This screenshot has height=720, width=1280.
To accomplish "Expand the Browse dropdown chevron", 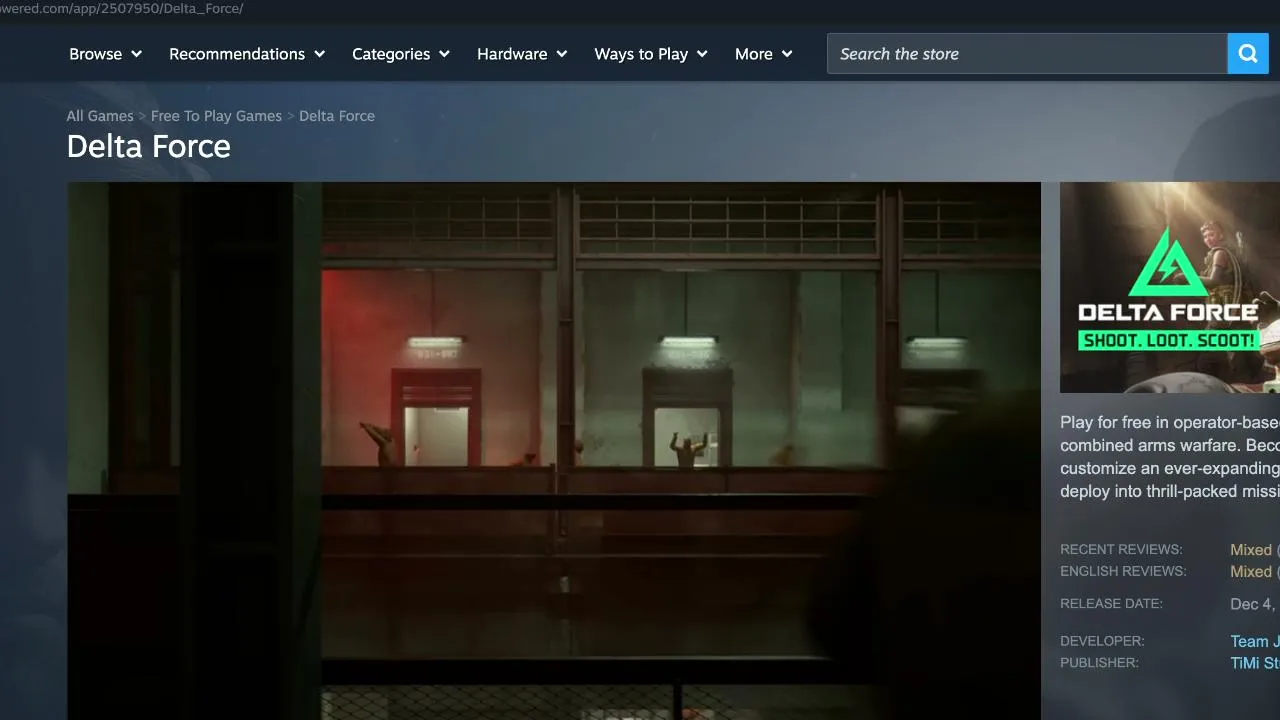I will pos(136,54).
